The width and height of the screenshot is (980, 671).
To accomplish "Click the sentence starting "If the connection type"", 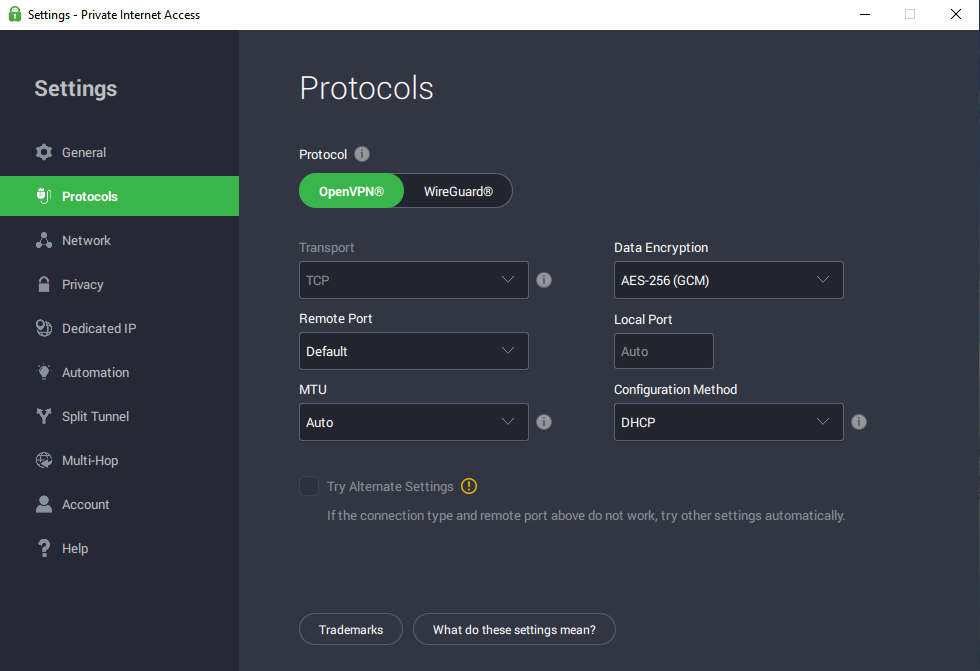I will (x=586, y=515).
